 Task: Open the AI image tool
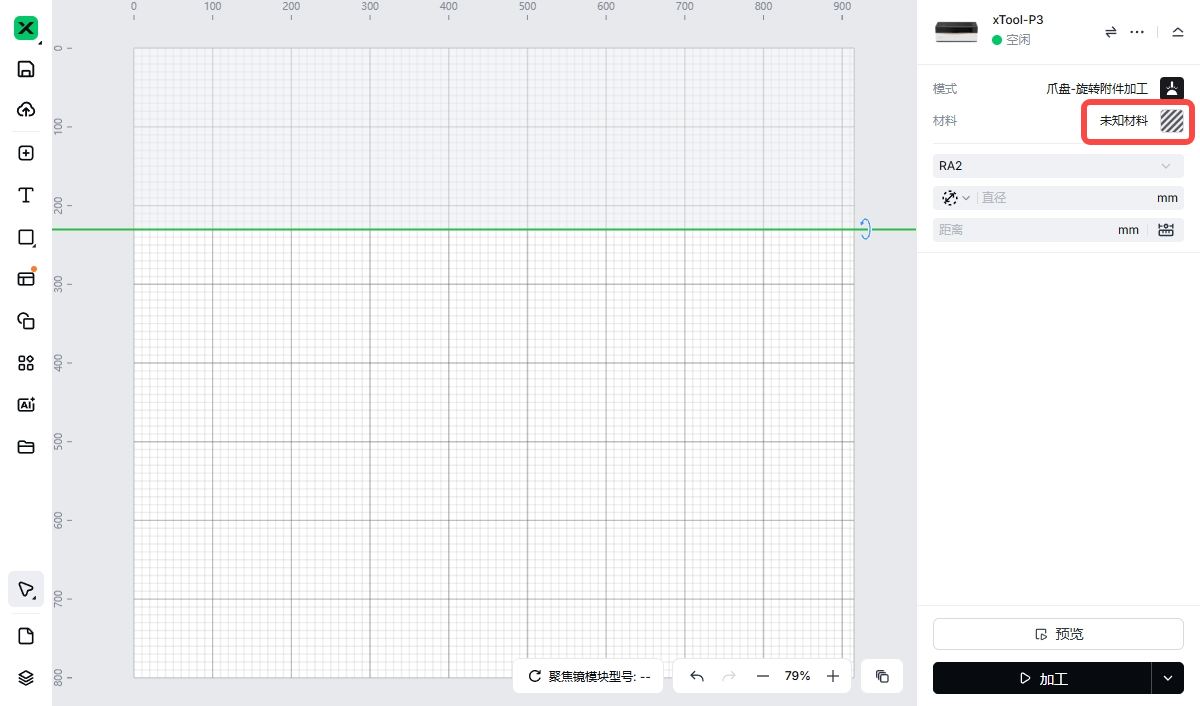(26, 405)
